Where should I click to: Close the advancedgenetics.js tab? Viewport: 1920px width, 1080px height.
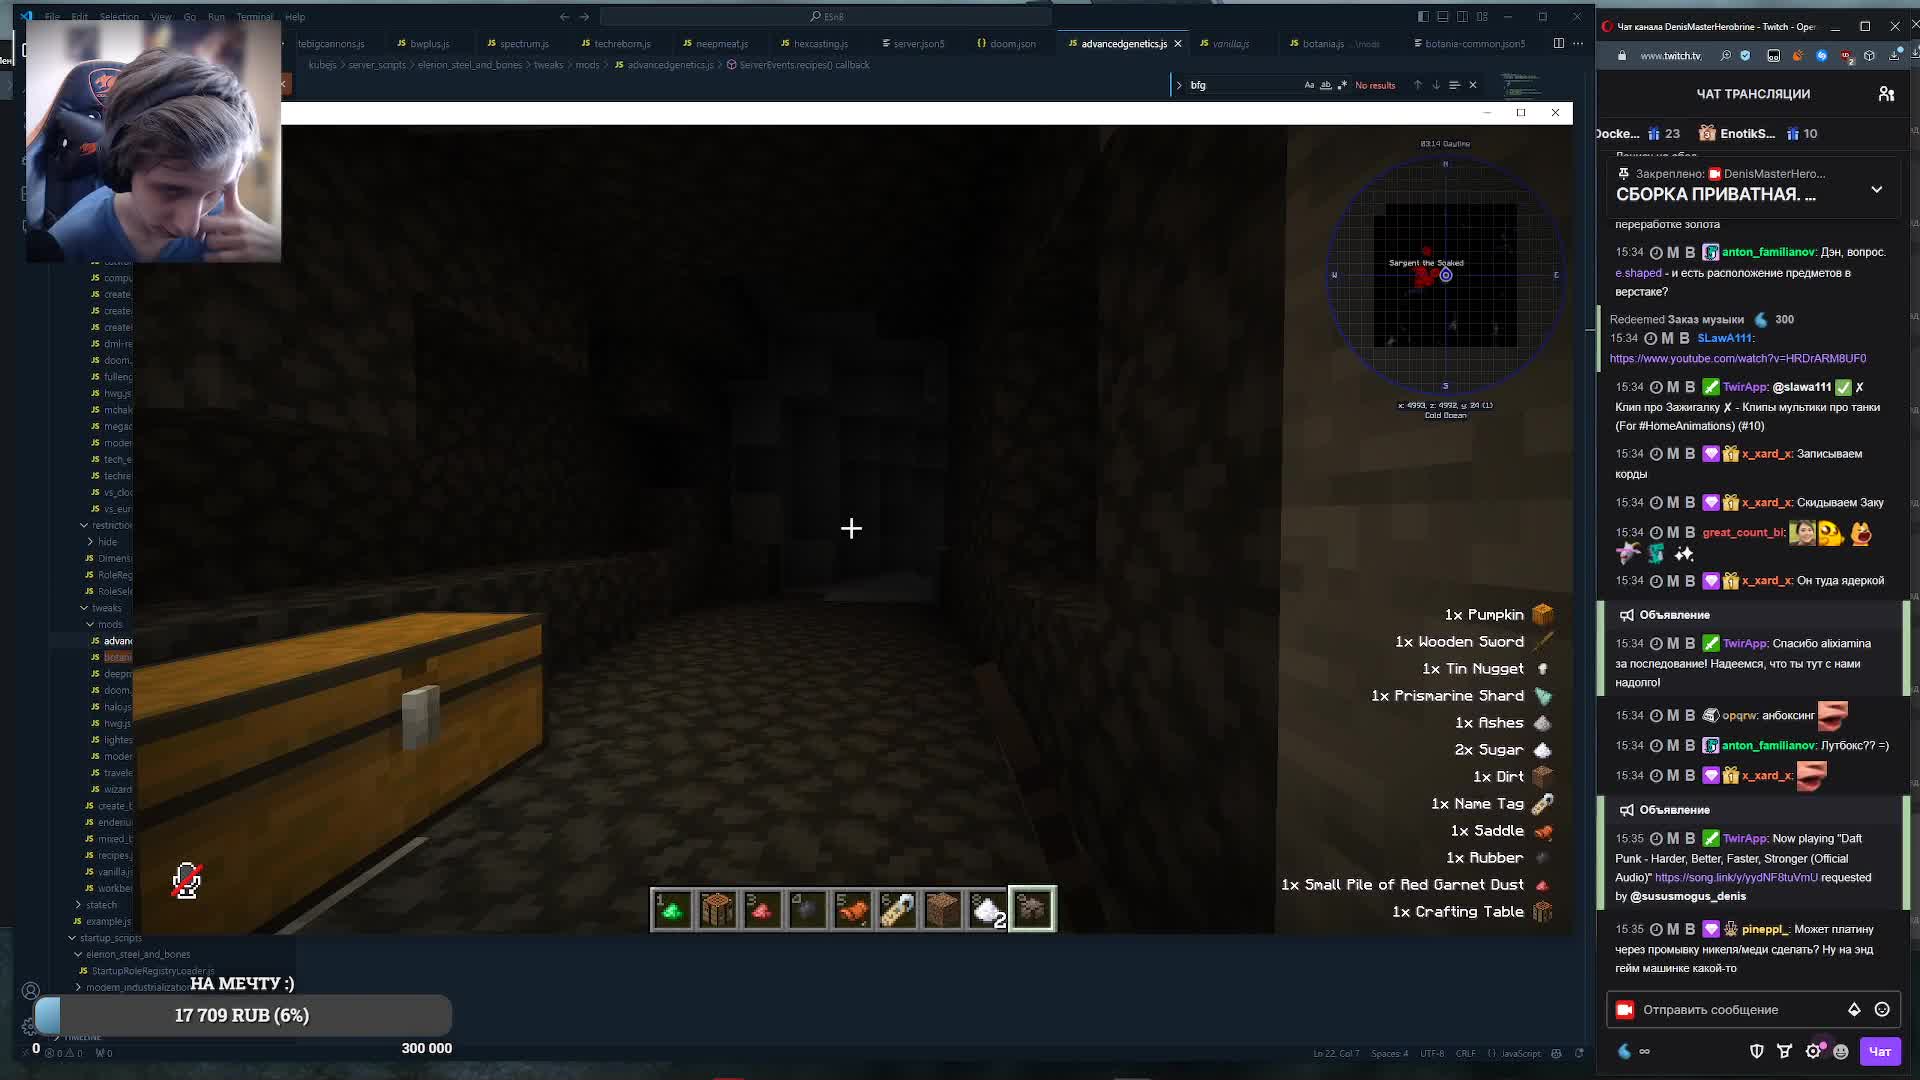(1178, 44)
